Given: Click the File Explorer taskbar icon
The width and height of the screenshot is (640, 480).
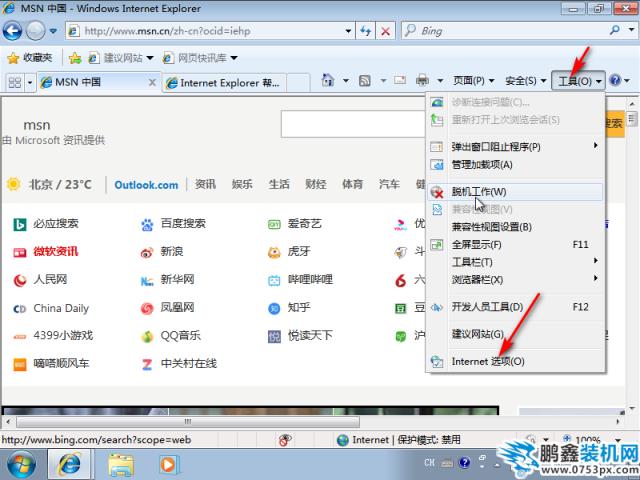Looking at the screenshot, I should (121, 465).
